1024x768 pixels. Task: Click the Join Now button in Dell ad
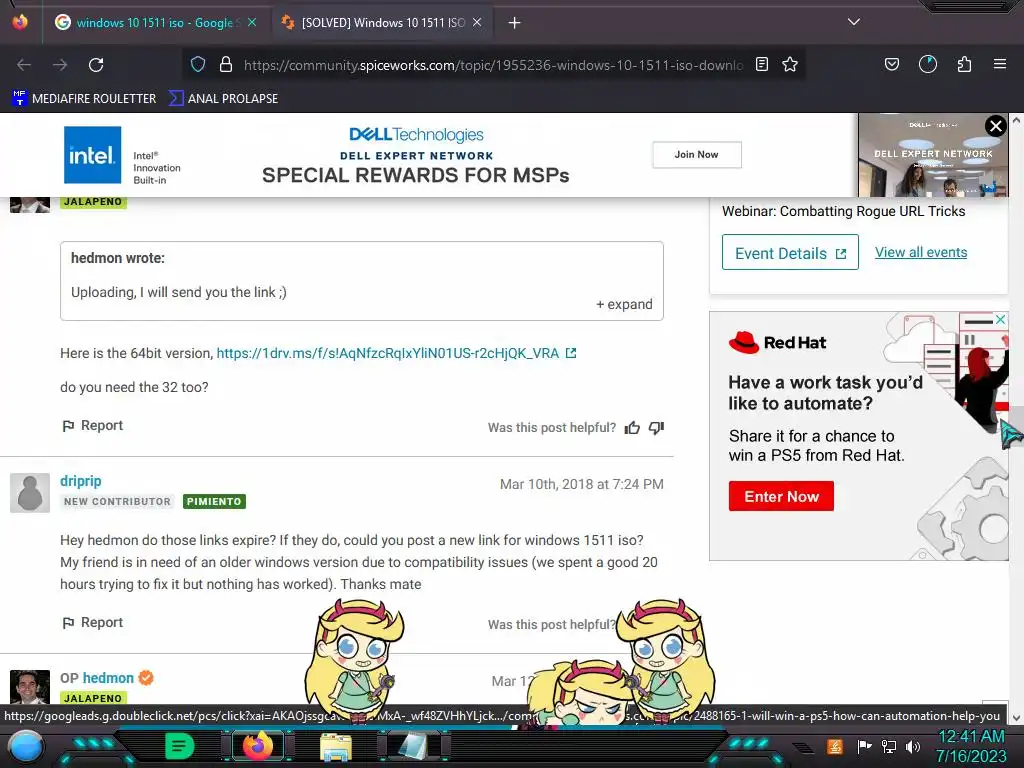pyautogui.click(x=696, y=155)
